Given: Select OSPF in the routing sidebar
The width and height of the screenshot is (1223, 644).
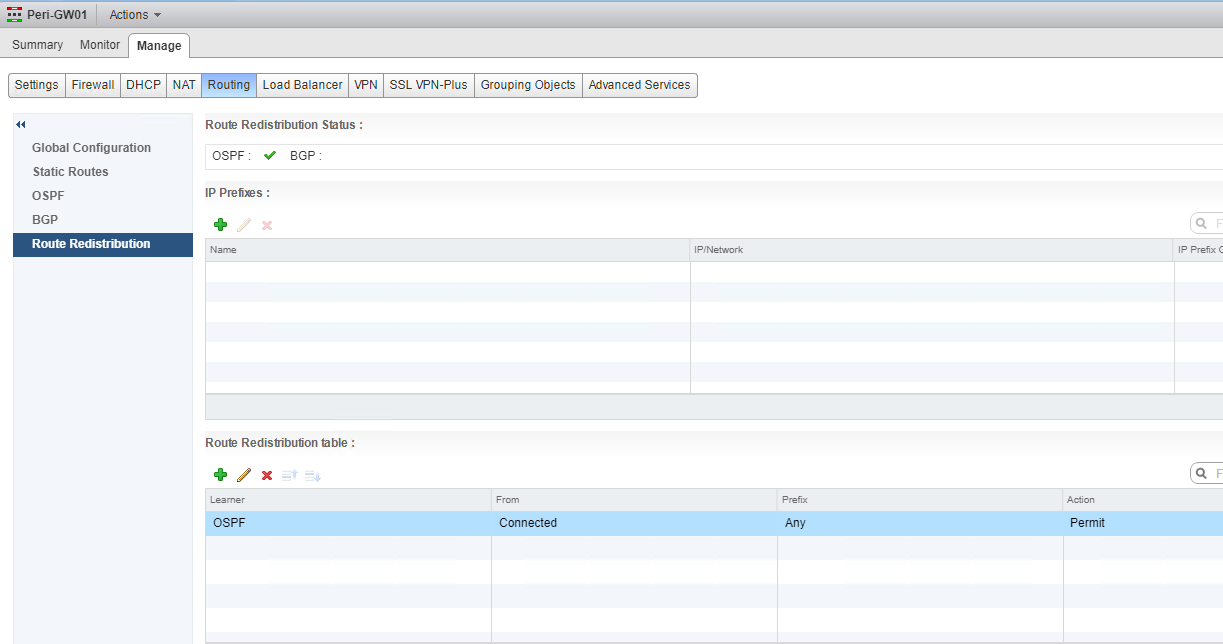Looking at the screenshot, I should tap(48, 196).
